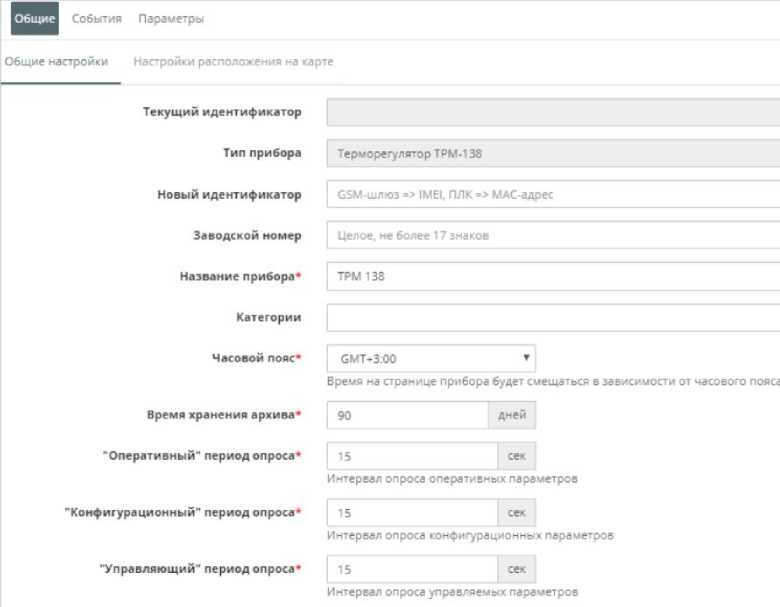This screenshot has width=780, height=607.
Task: Open Настройки расположения на карте sub-tab
Action: (x=233, y=62)
